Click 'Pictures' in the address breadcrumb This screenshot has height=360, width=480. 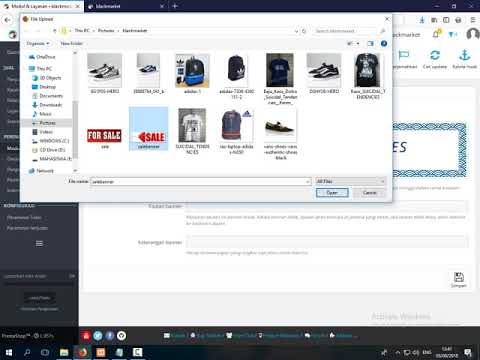(x=106, y=31)
